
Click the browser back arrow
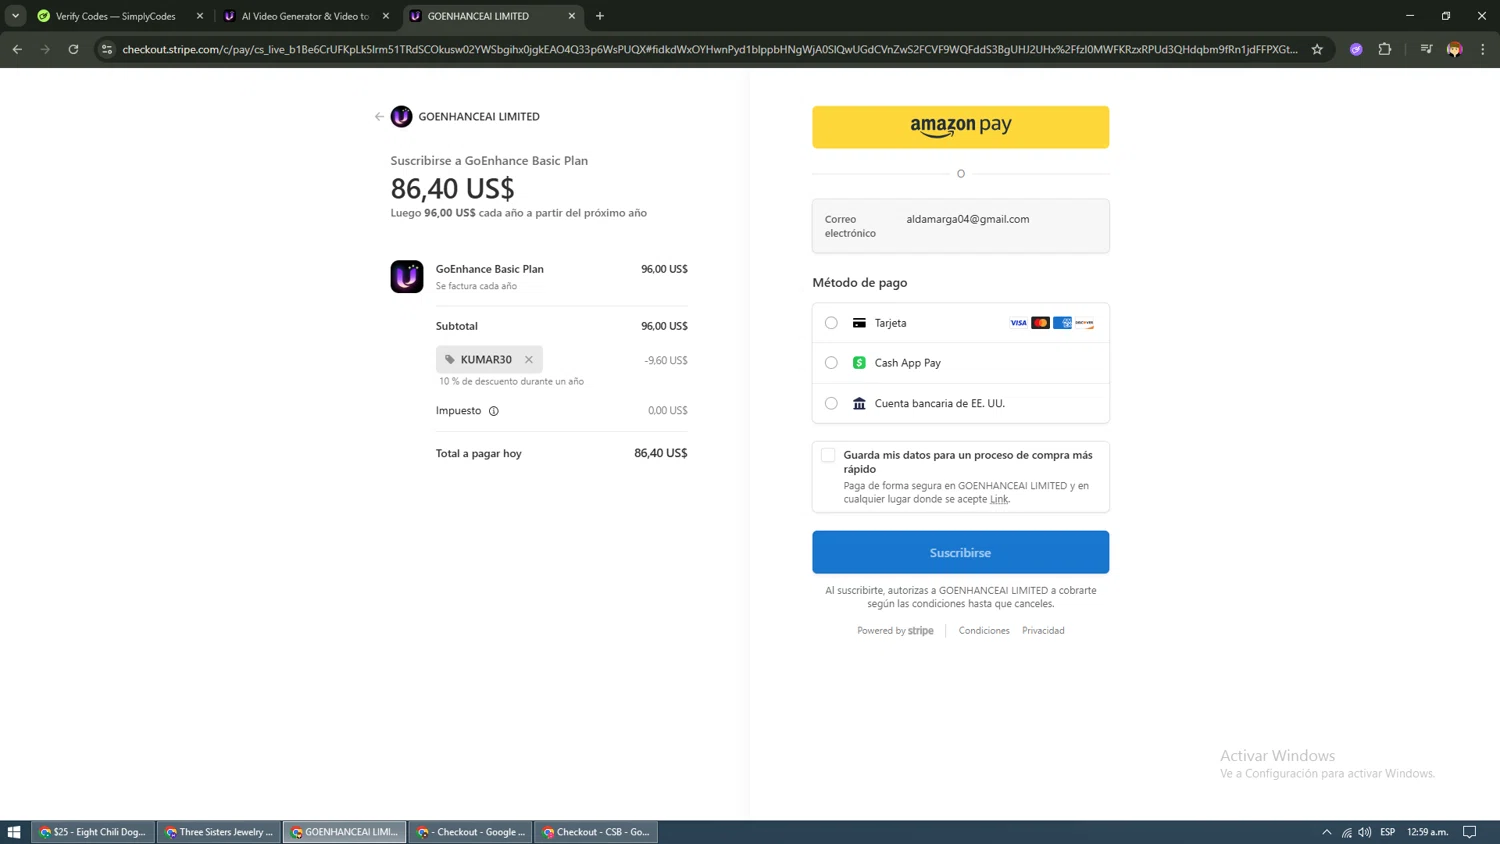(17, 49)
